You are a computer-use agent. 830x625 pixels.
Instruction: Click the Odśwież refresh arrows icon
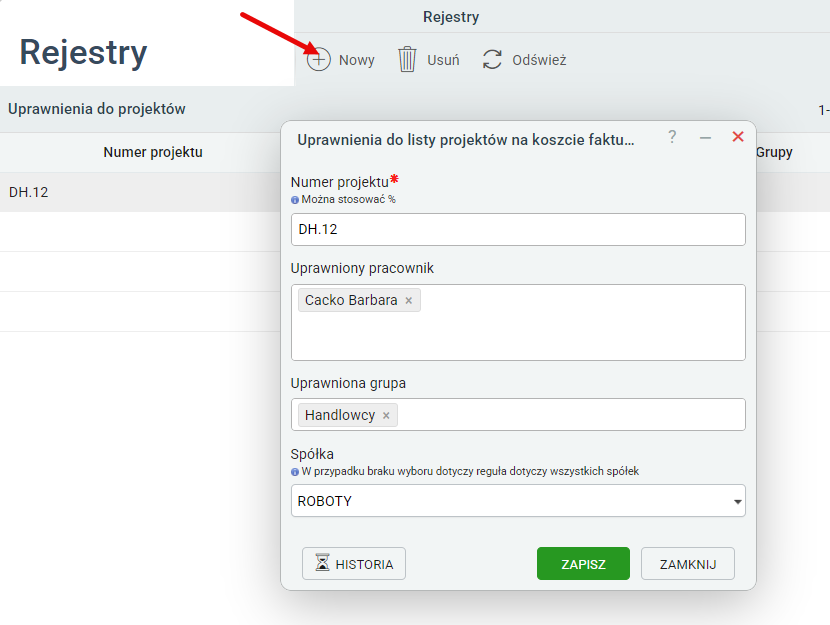click(492, 59)
